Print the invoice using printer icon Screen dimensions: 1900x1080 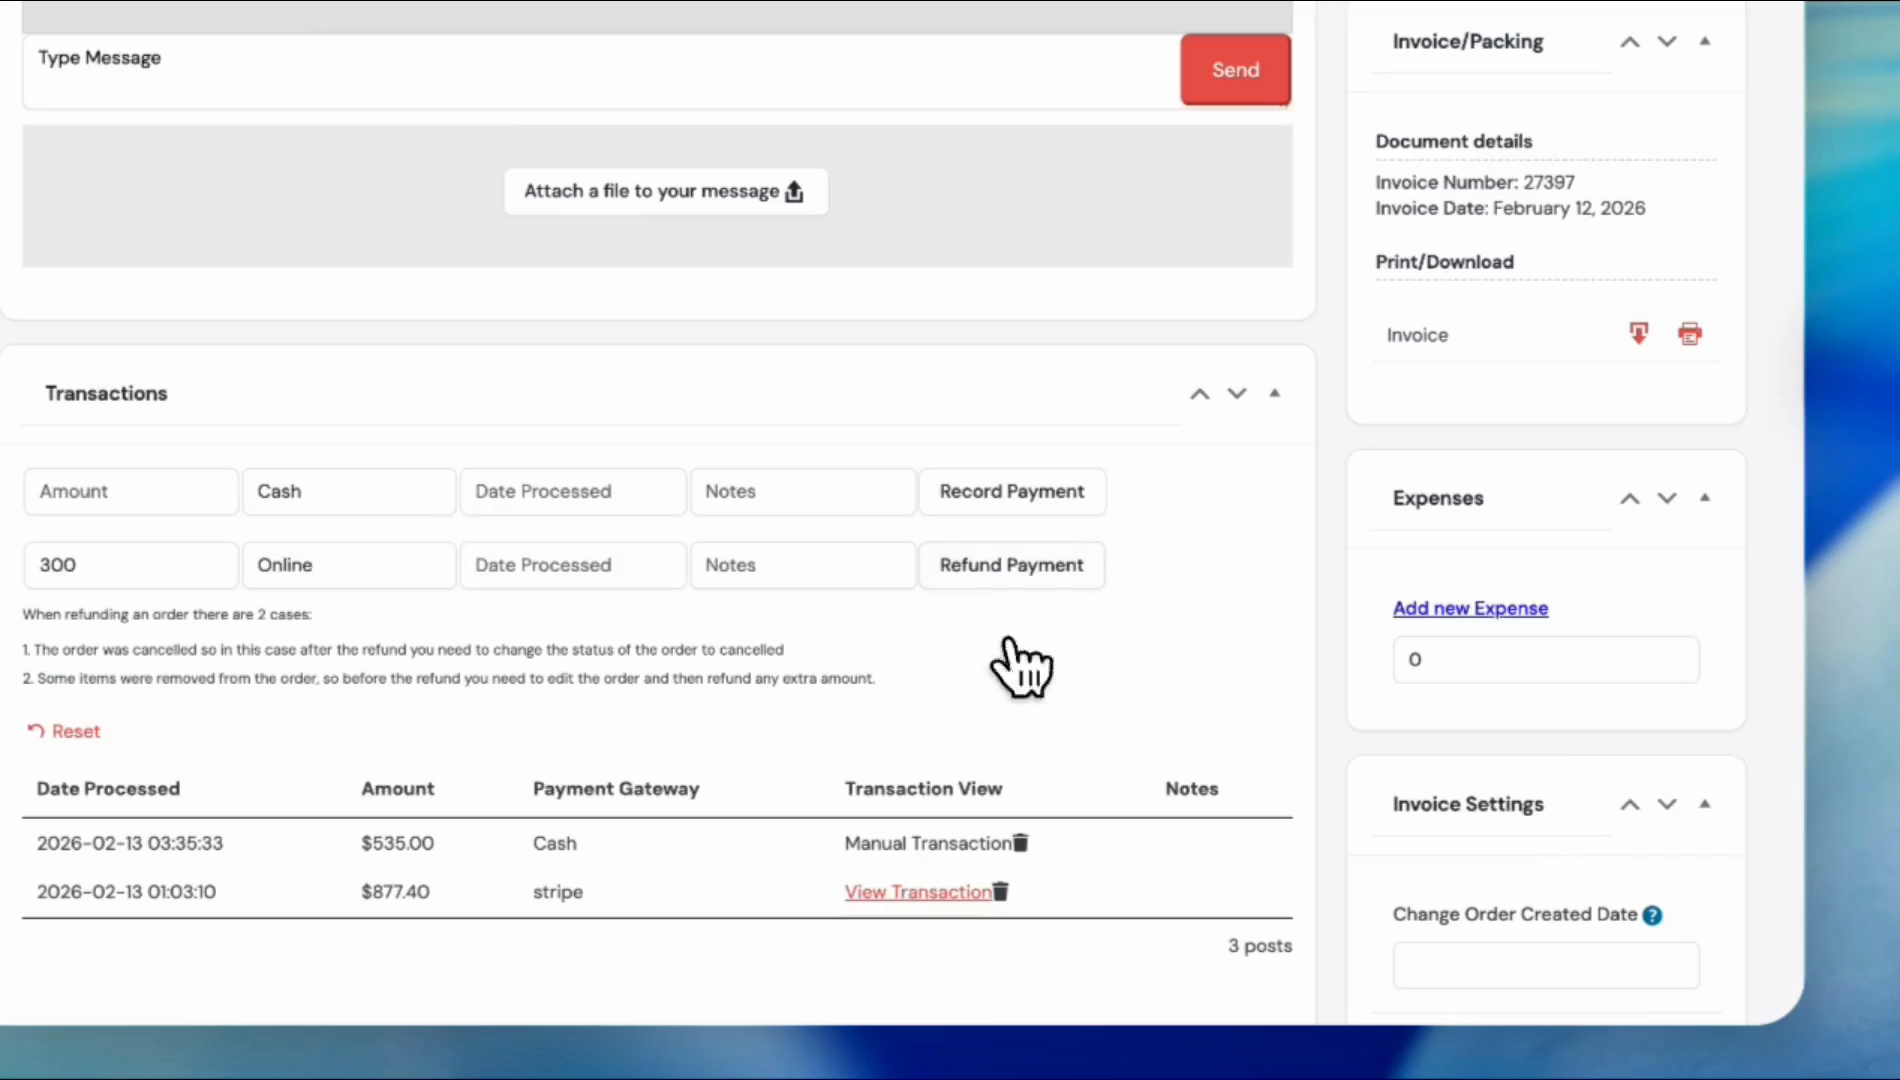(x=1689, y=334)
